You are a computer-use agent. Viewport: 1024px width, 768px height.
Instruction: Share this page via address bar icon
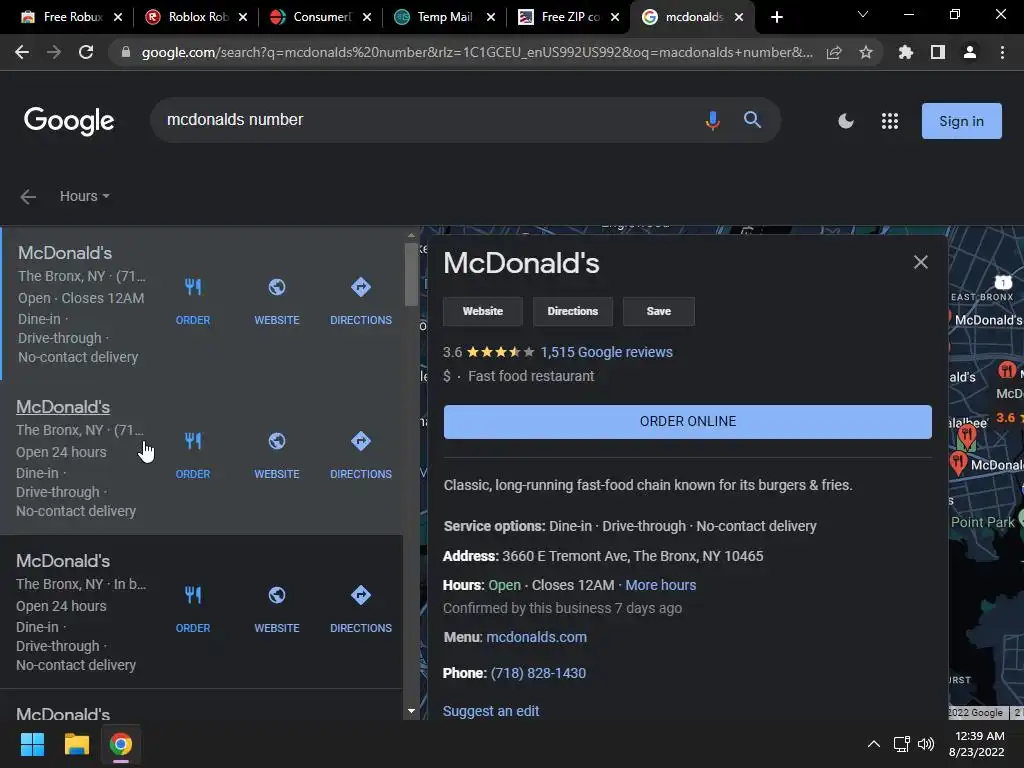coord(834,52)
